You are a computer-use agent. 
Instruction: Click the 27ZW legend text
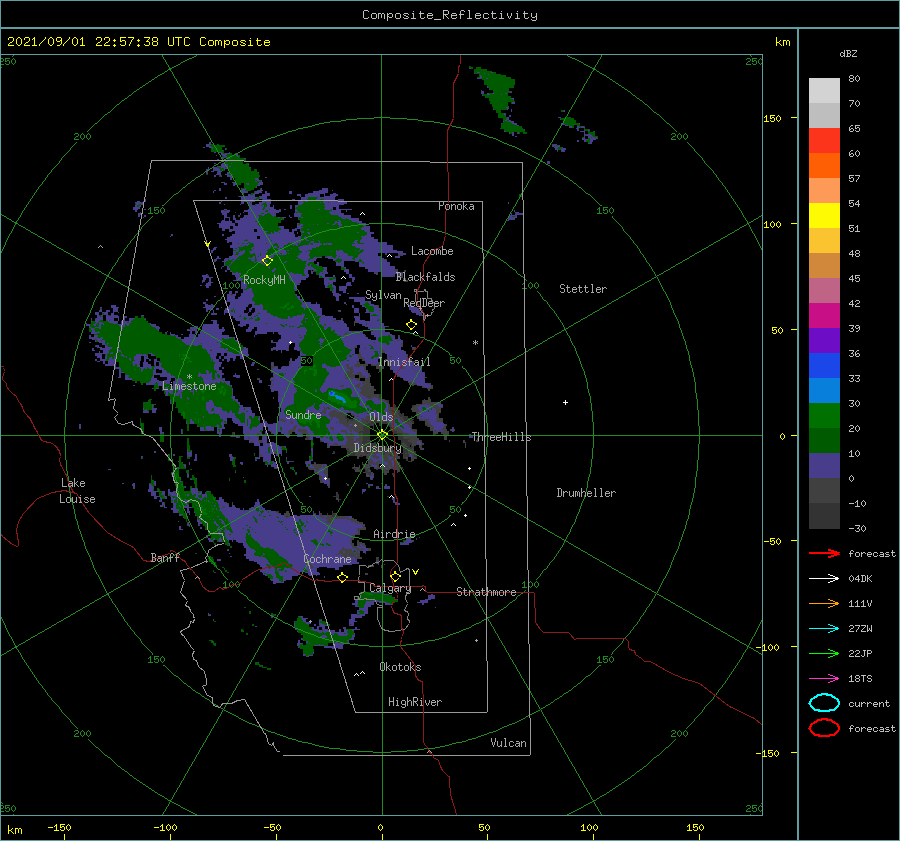860,629
